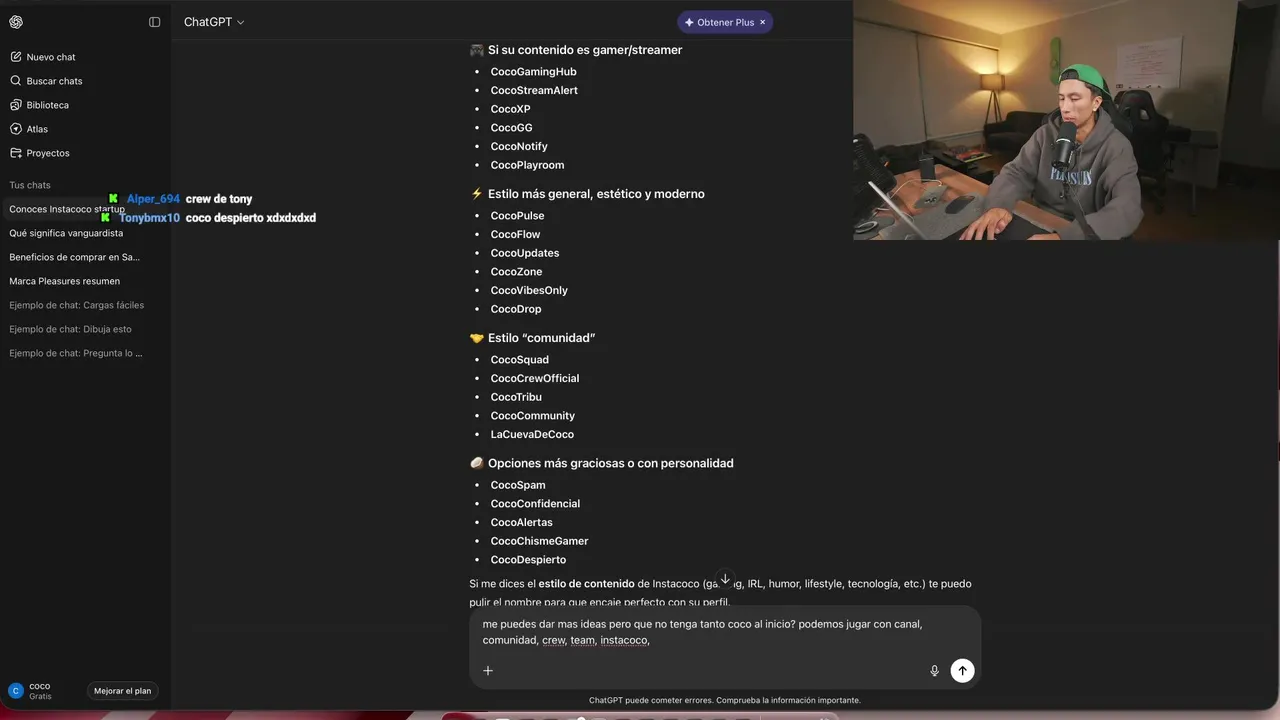Click the ChatGPT logo icon
Viewport: 1280px width, 720px height.
(x=16, y=22)
